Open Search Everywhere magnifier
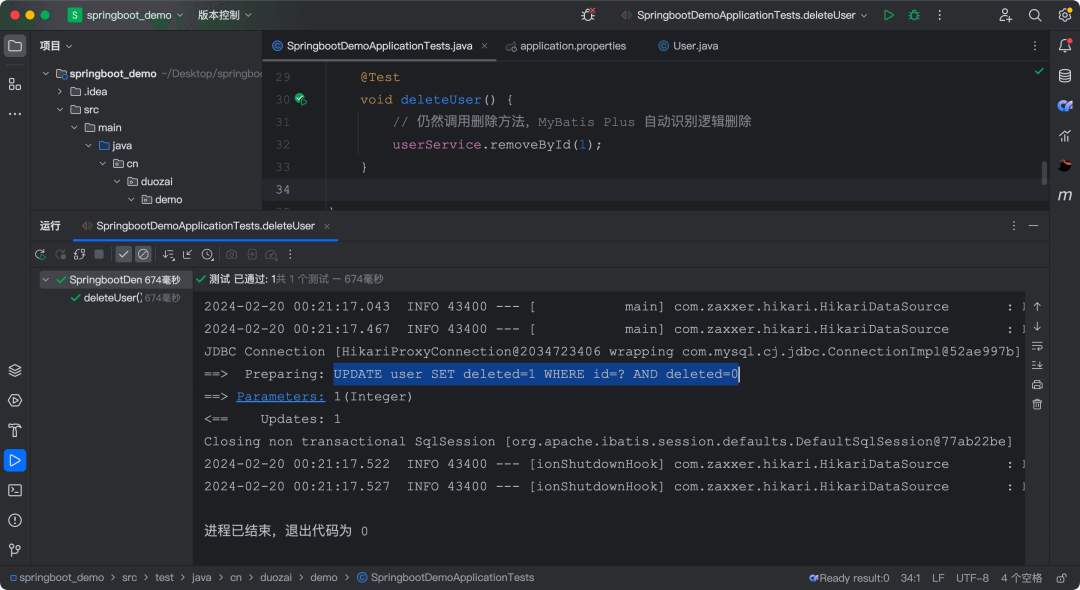Viewport: 1080px width, 590px height. tap(1035, 15)
